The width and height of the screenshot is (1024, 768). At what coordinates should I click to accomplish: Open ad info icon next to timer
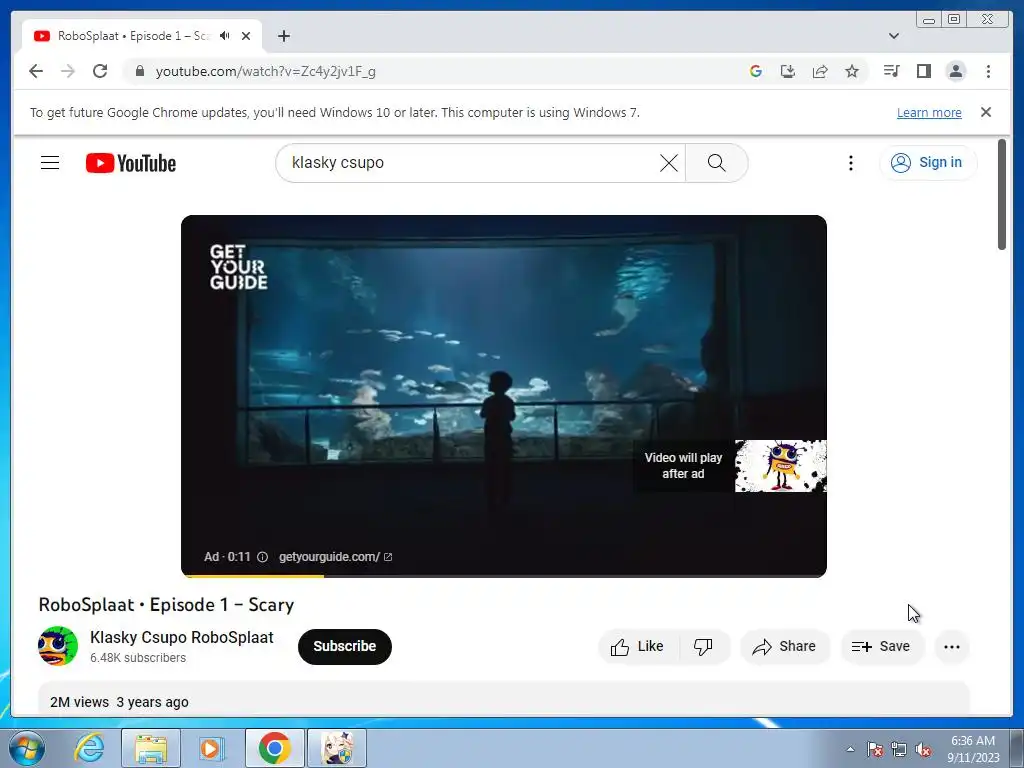coord(263,557)
